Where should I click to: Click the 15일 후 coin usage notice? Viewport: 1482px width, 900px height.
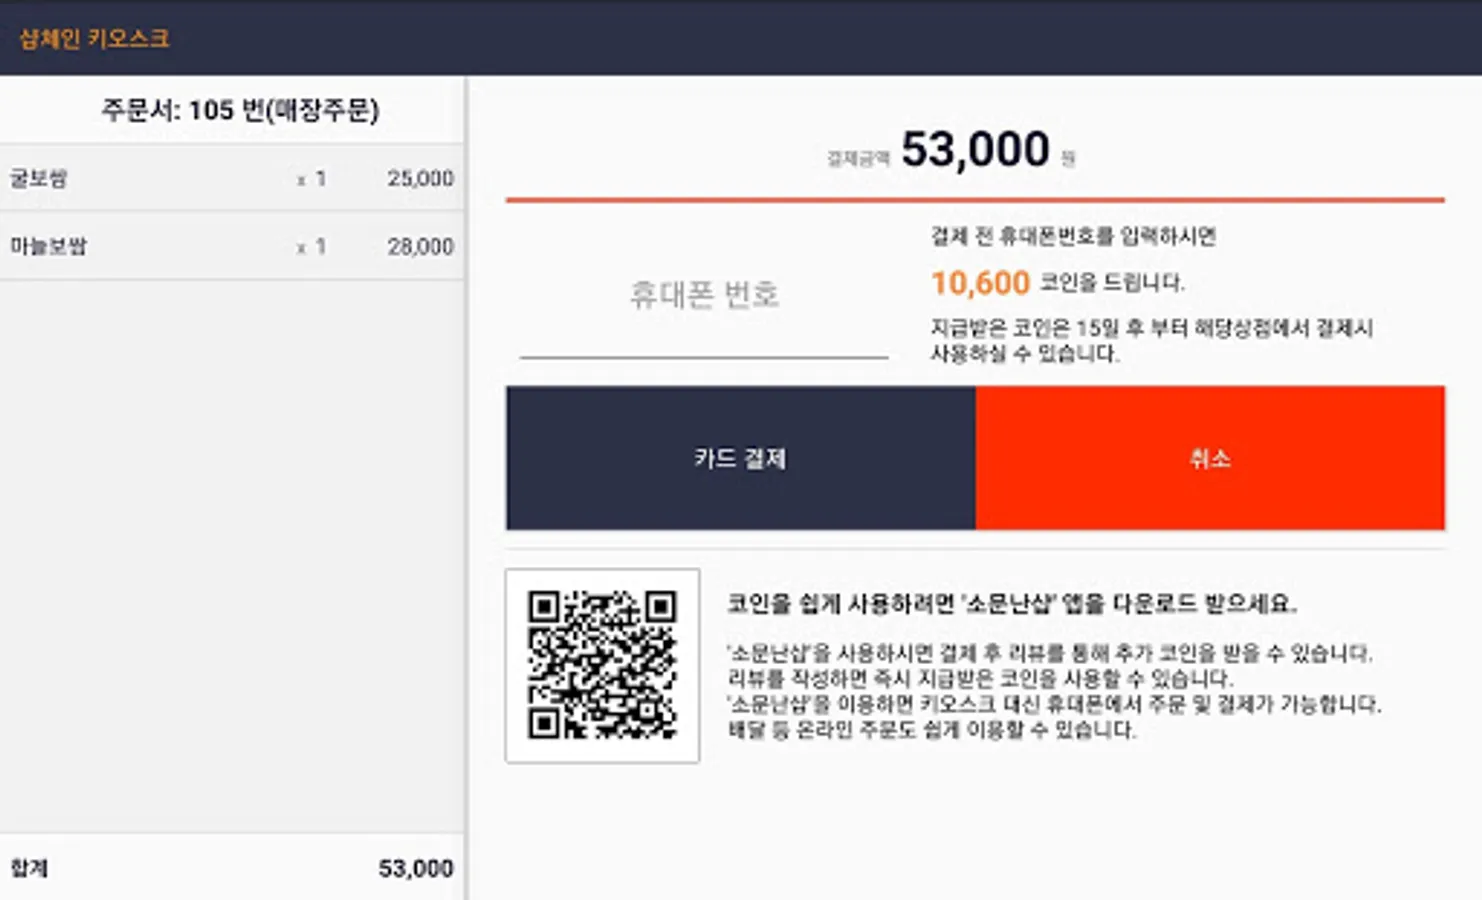[1152, 340]
